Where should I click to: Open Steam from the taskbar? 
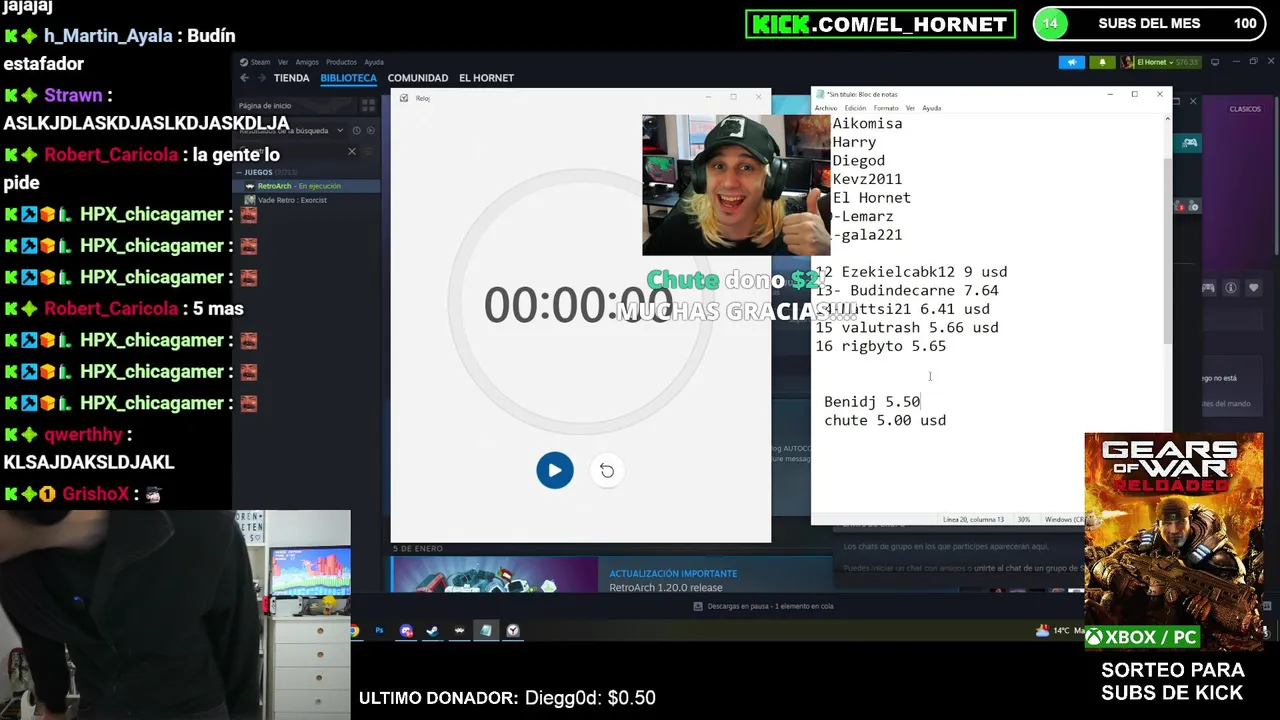pos(432,631)
